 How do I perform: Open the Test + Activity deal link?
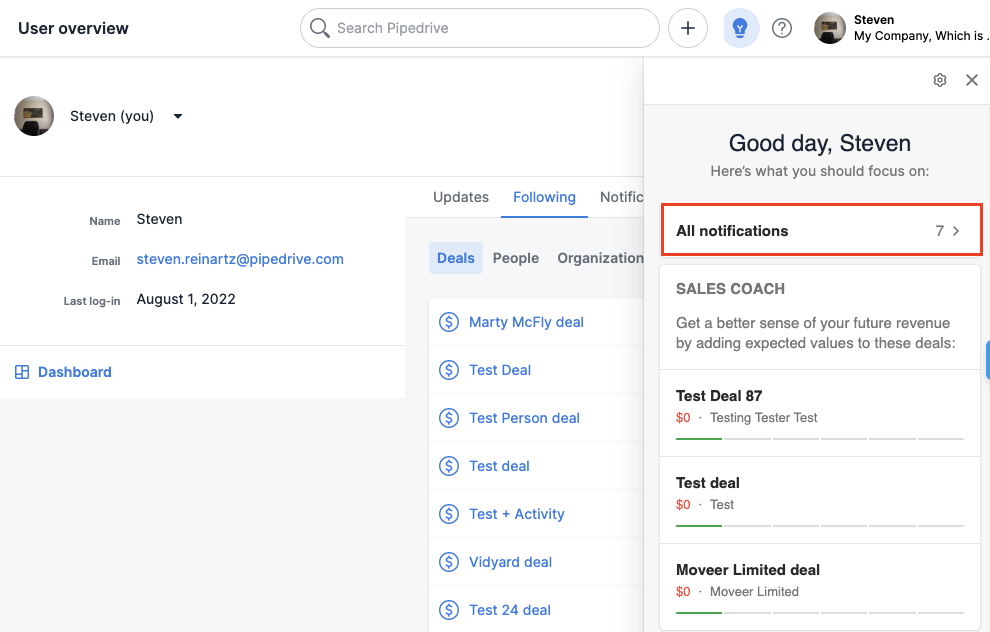pos(516,514)
